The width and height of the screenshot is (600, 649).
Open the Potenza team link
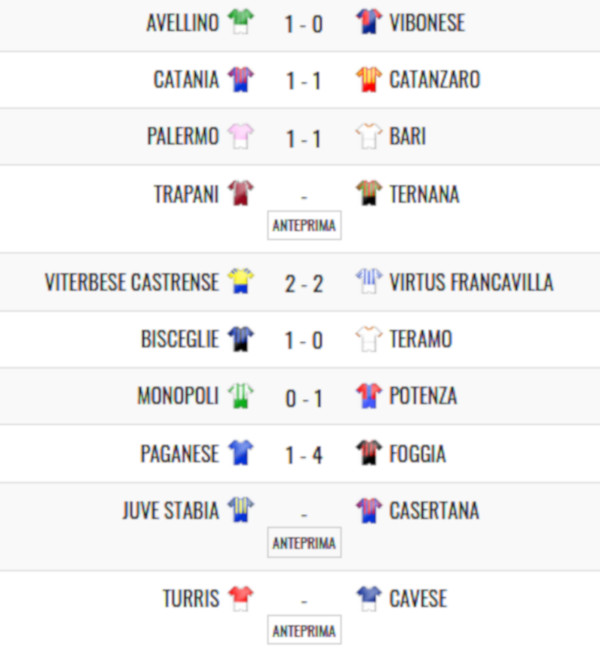coord(423,397)
